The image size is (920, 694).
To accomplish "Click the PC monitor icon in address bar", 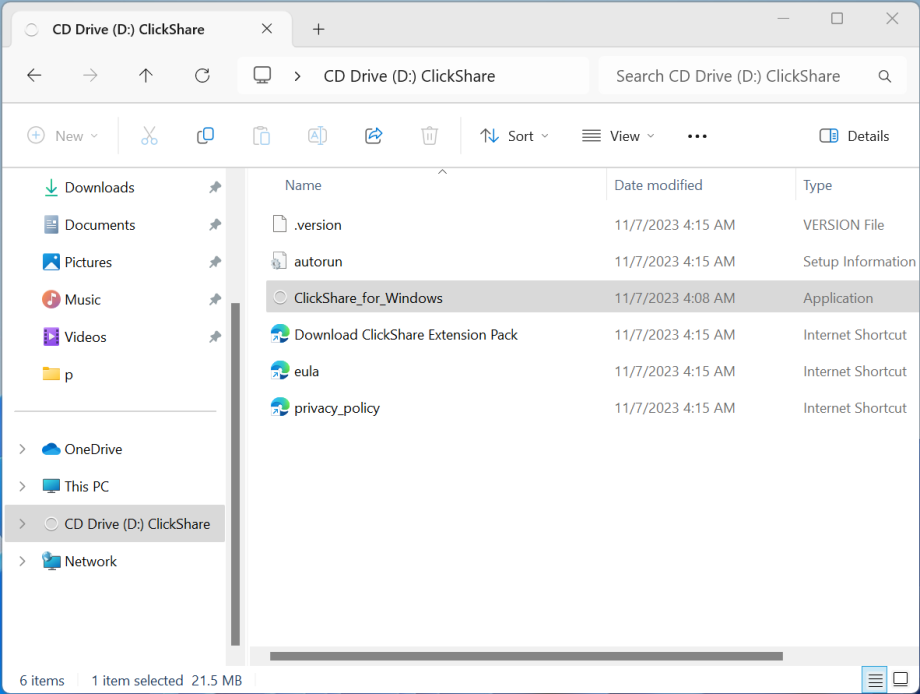I will (x=262, y=76).
